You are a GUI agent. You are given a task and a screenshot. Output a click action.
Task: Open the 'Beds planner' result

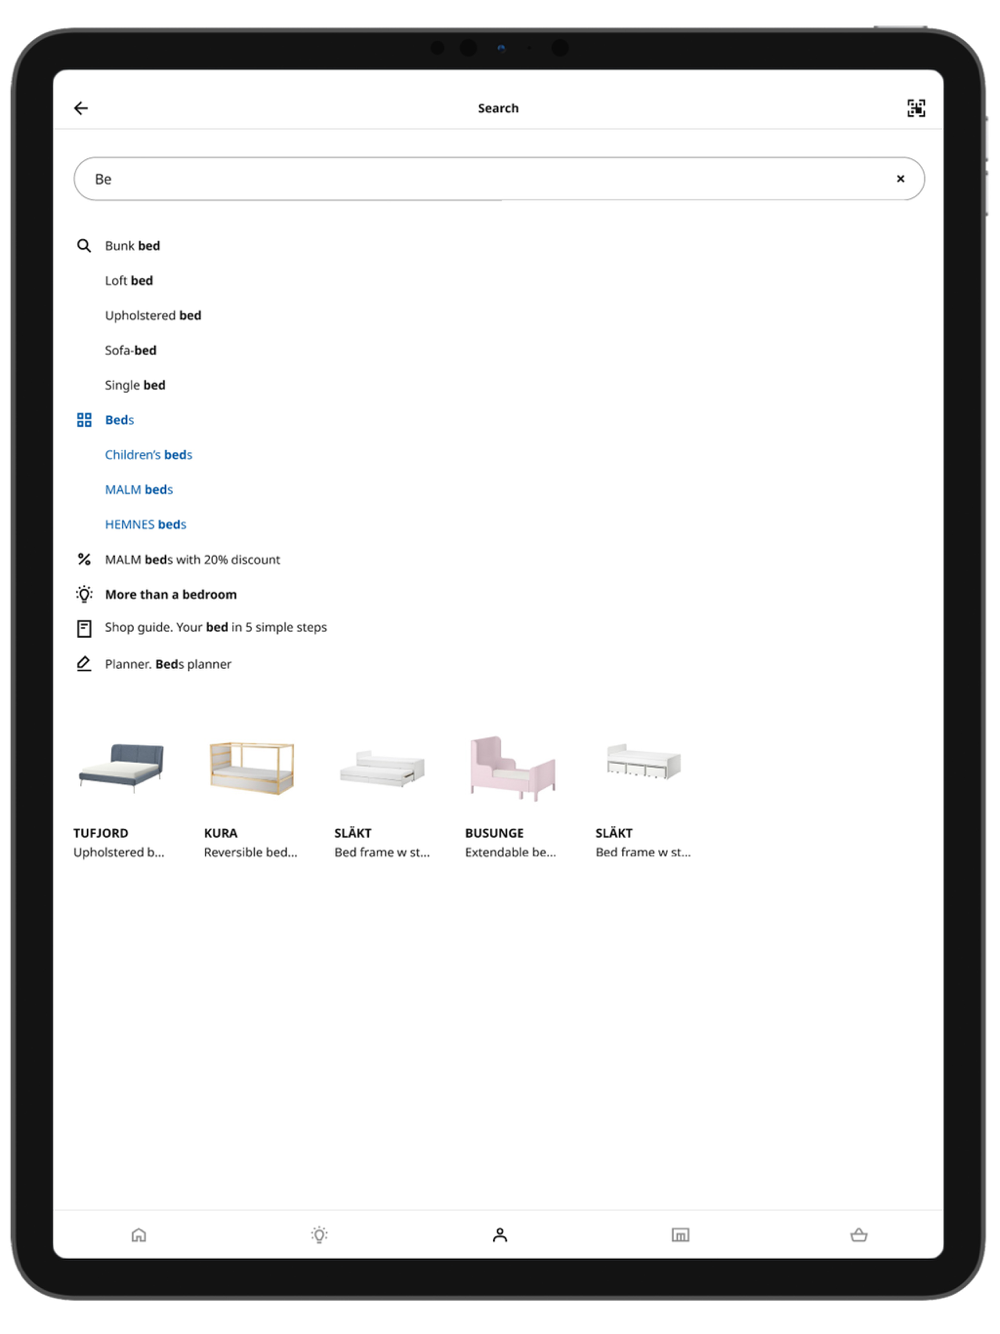point(168,664)
